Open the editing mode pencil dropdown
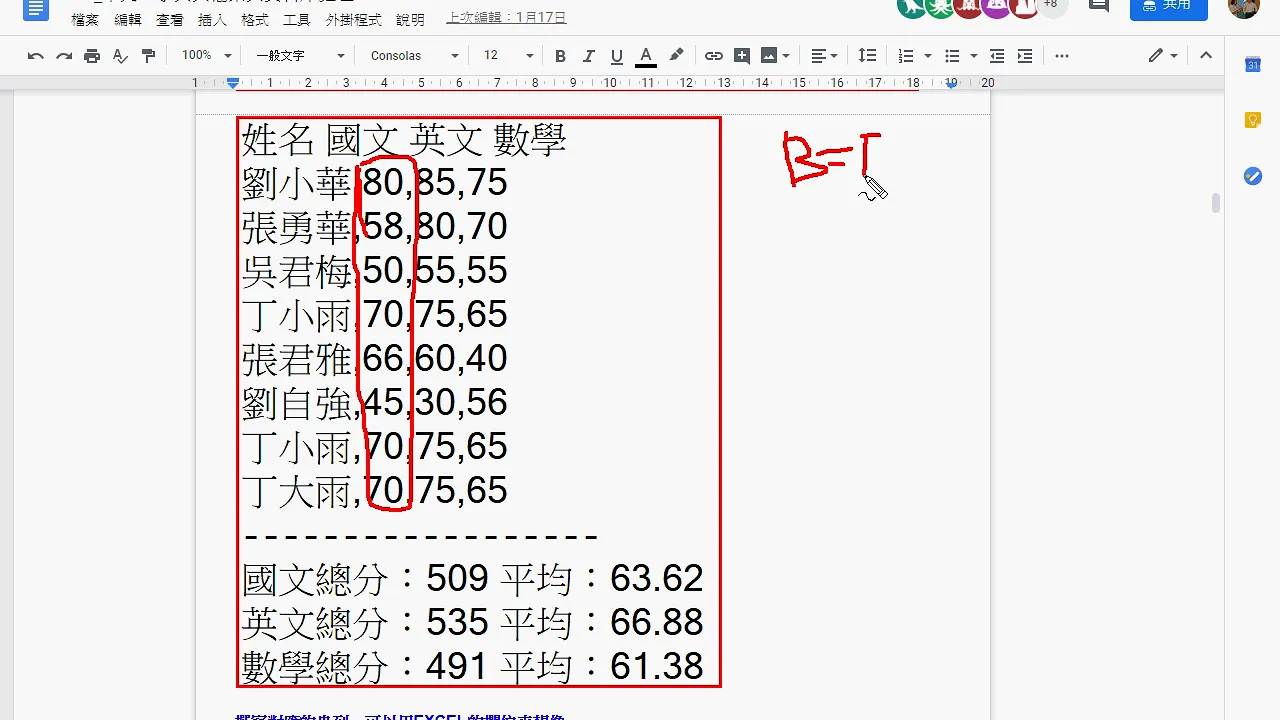This screenshot has width=1280, height=720. coord(1163,56)
